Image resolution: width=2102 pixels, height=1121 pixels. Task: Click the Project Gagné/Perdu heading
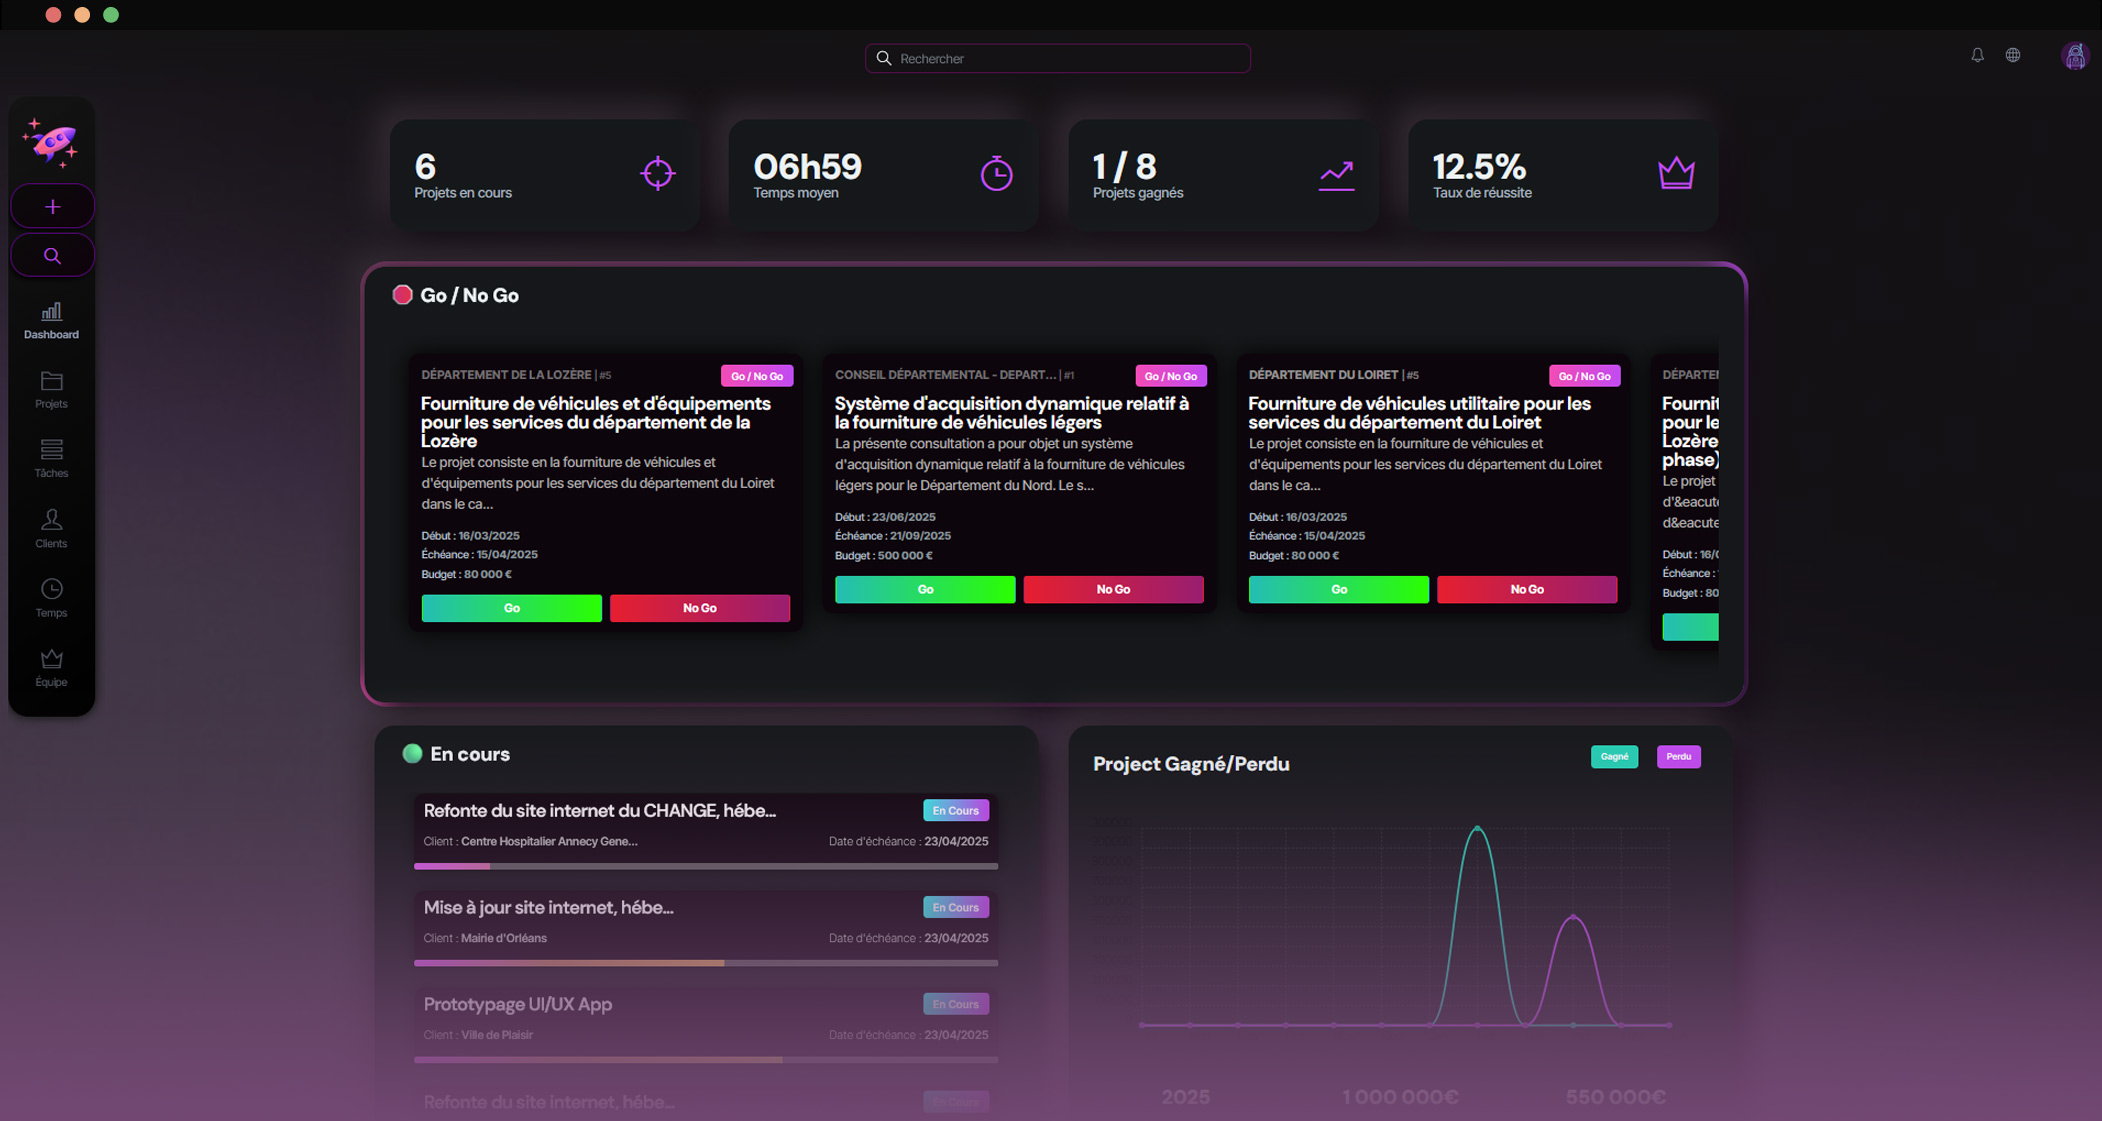tap(1190, 764)
